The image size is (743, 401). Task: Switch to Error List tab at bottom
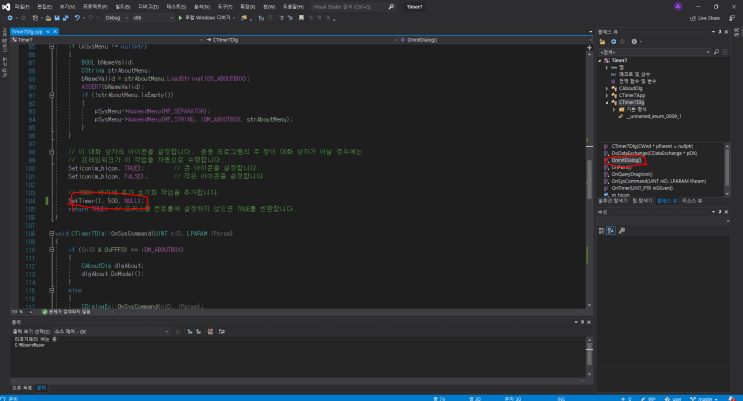pos(22,388)
